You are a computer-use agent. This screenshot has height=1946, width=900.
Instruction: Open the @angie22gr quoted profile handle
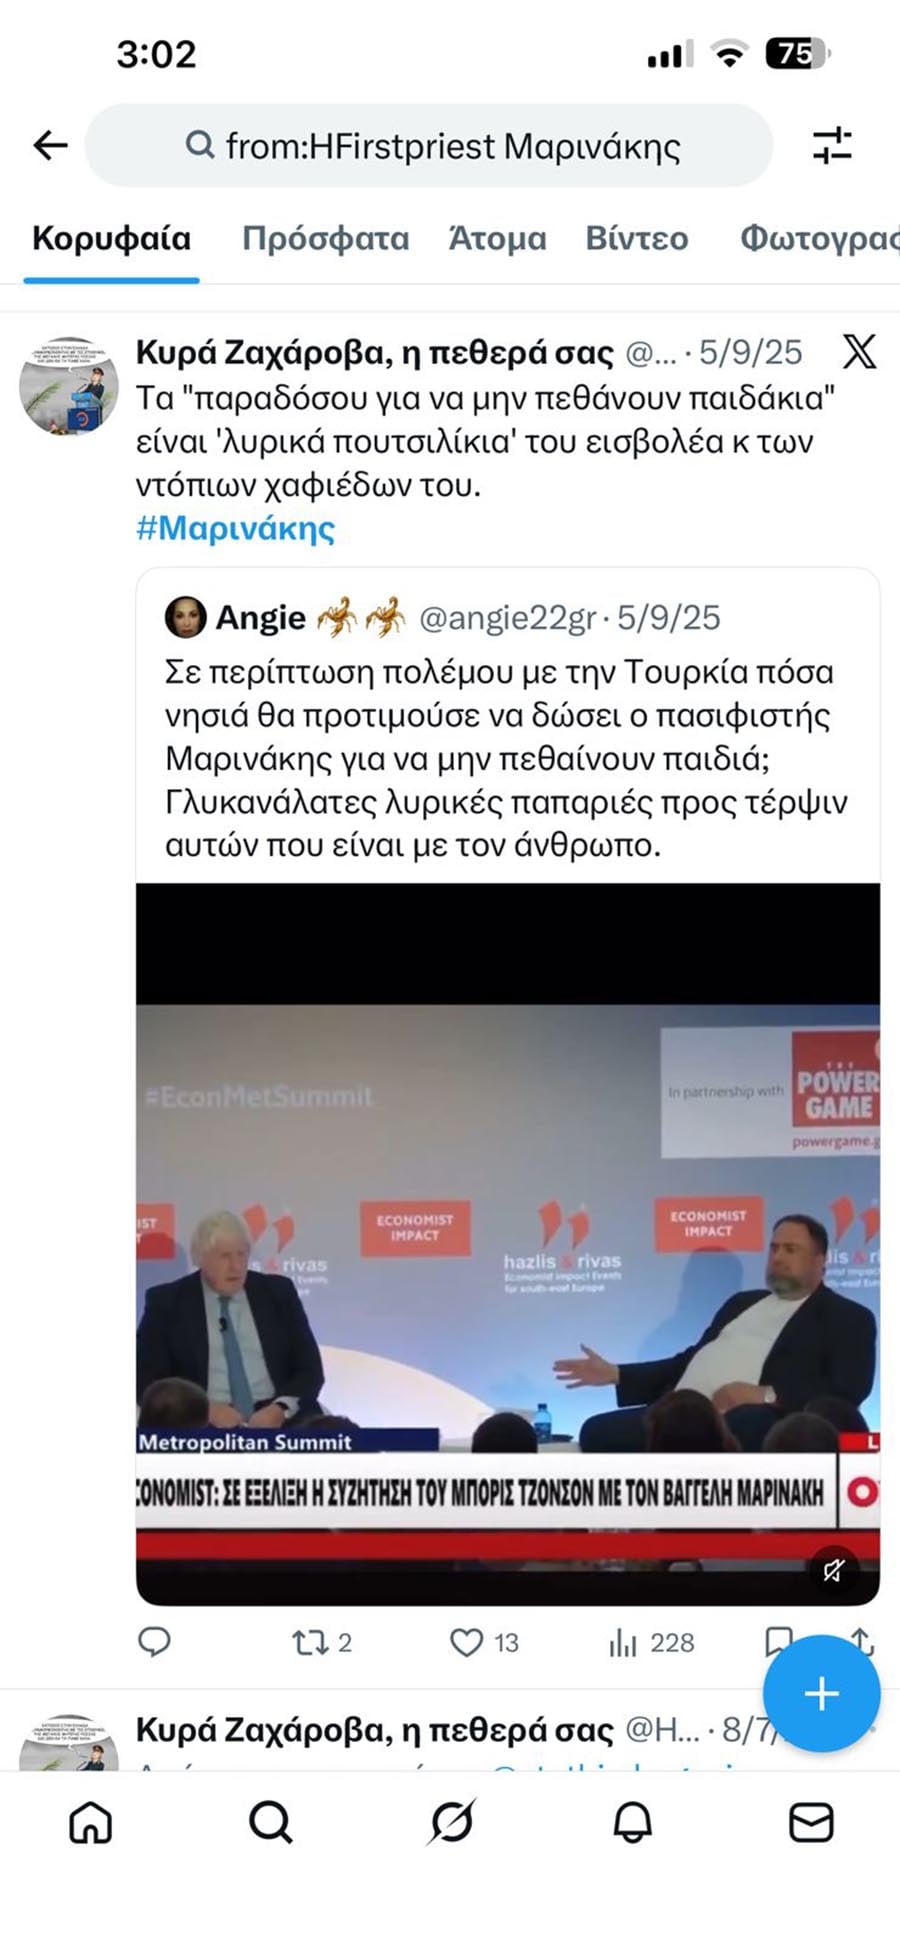(507, 618)
